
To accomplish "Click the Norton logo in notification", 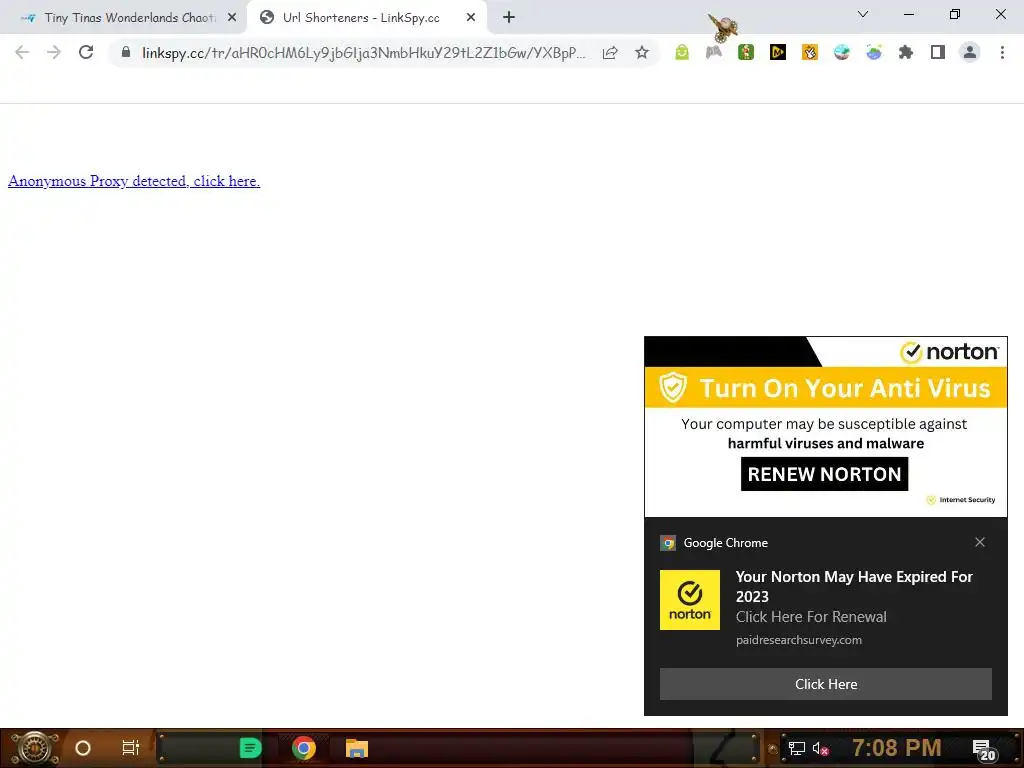I will click(x=690, y=600).
